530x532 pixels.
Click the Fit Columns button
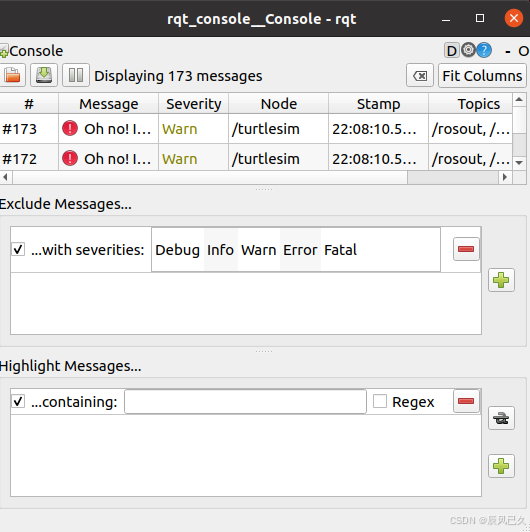(x=482, y=75)
